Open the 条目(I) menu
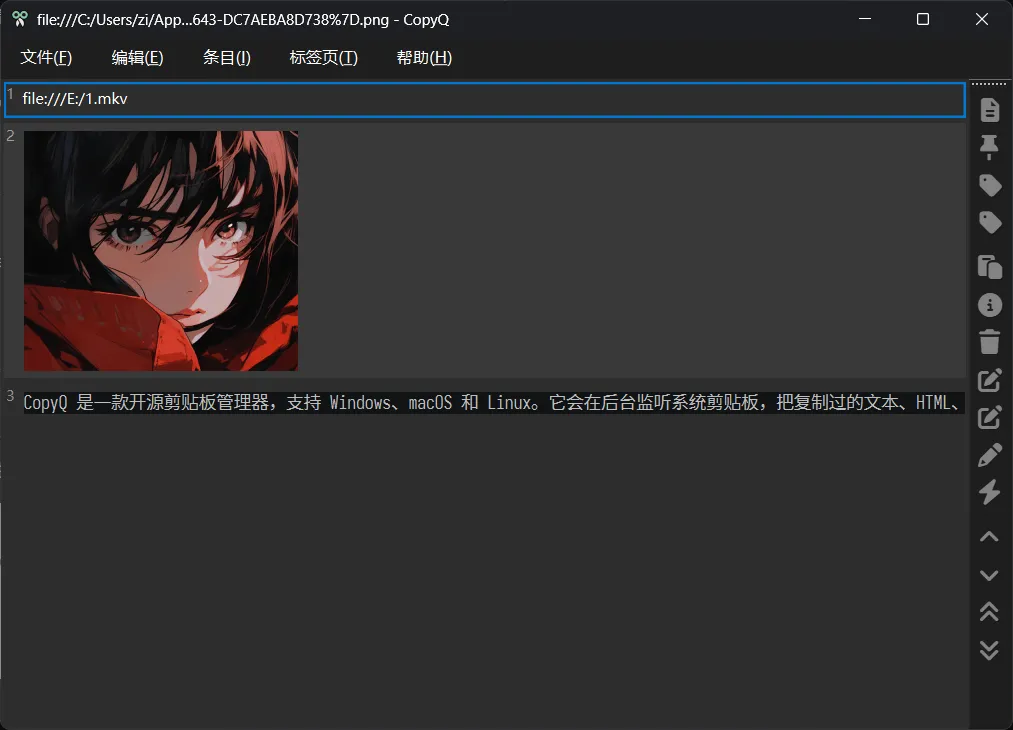The width and height of the screenshot is (1013, 730). coord(226,57)
